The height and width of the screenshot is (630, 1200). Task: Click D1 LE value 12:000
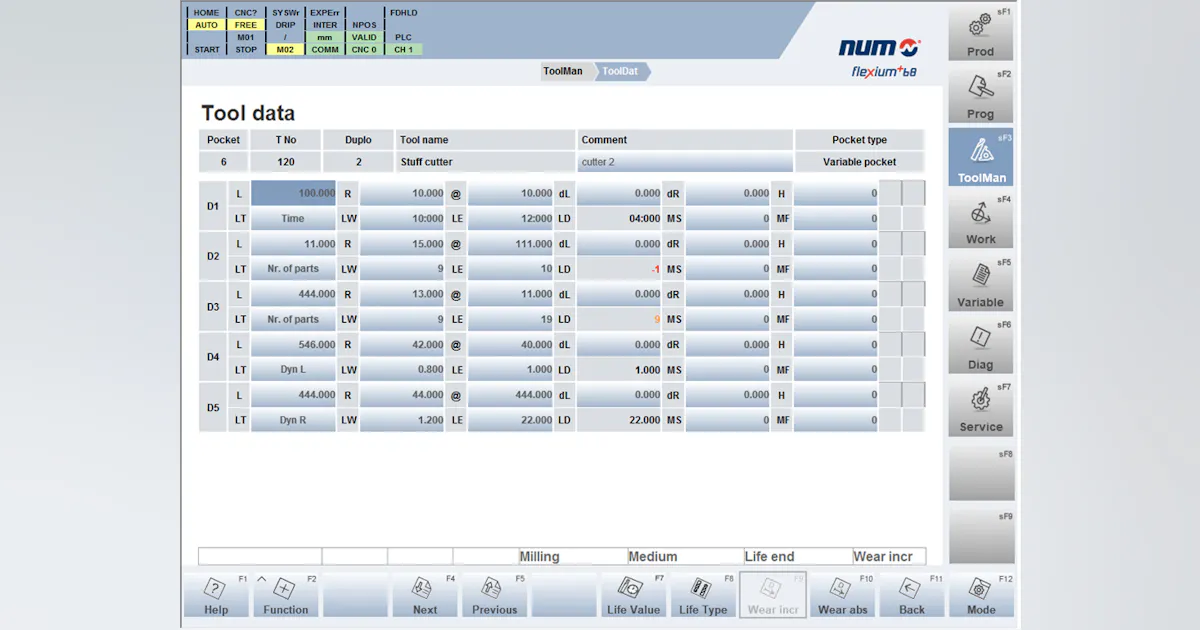click(510, 218)
